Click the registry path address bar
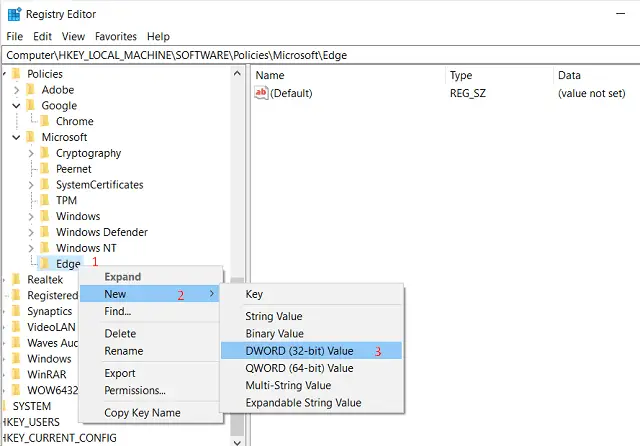Screen dimensions: 640x446 click(321, 55)
